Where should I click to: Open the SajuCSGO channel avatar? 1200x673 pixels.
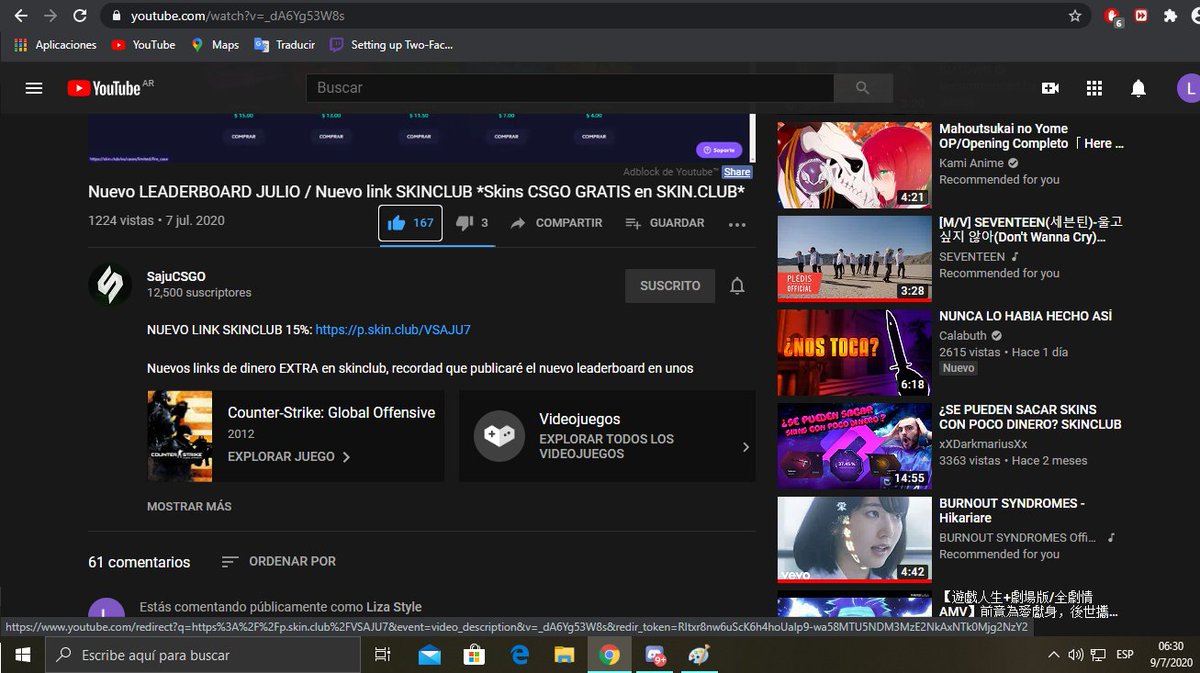108,285
